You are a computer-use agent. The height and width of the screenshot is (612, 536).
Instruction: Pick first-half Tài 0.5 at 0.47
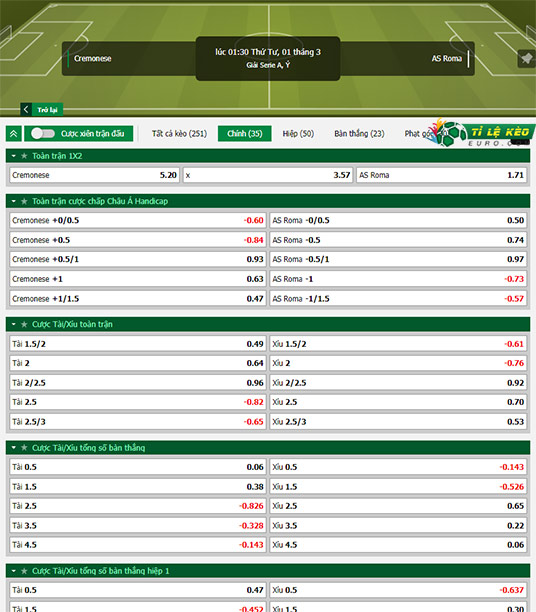pyautogui.click(x=138, y=590)
